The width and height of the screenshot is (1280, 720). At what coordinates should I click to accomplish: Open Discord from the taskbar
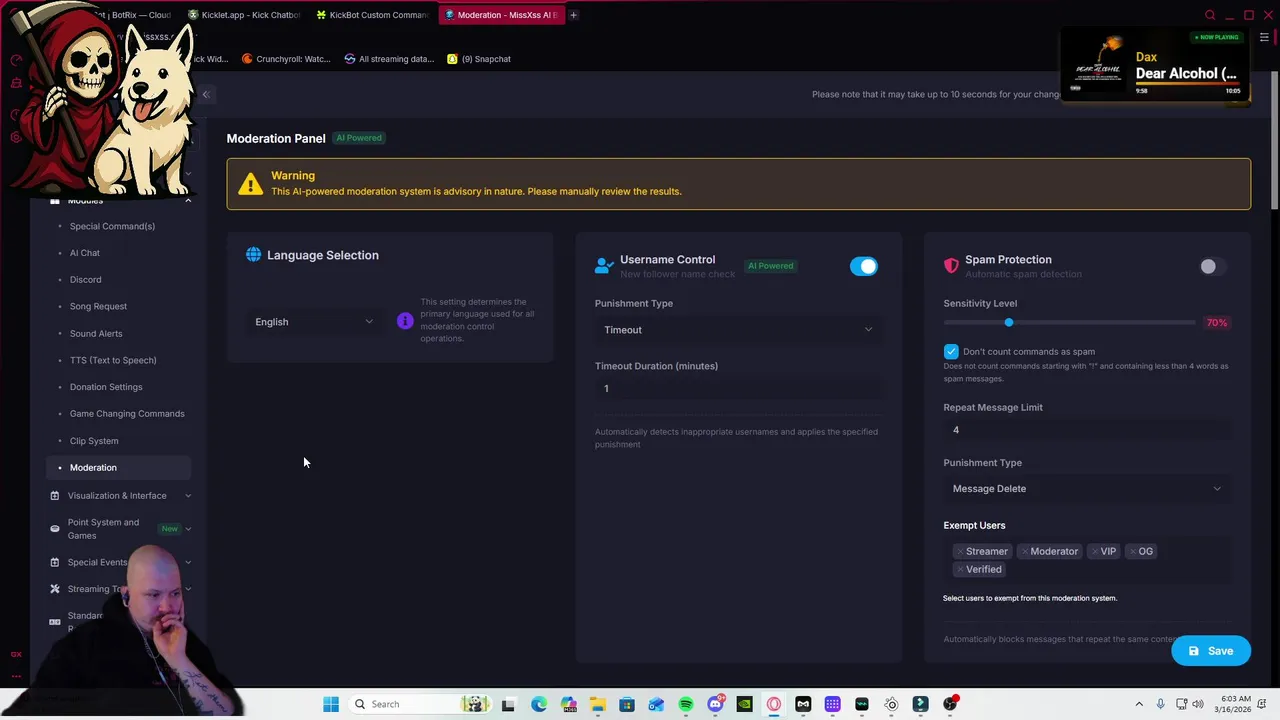(715, 704)
